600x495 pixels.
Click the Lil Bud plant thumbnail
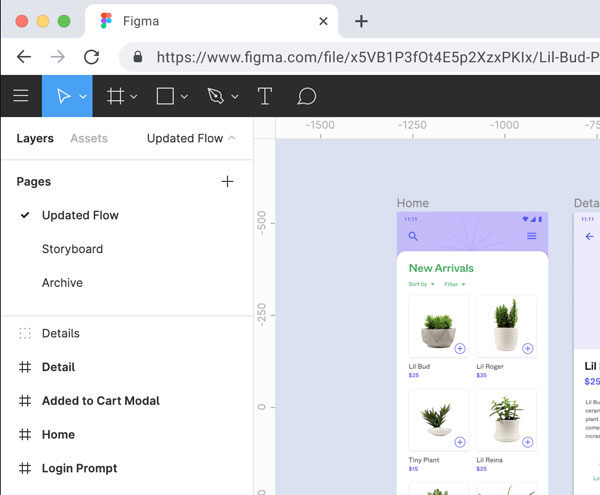(x=438, y=327)
